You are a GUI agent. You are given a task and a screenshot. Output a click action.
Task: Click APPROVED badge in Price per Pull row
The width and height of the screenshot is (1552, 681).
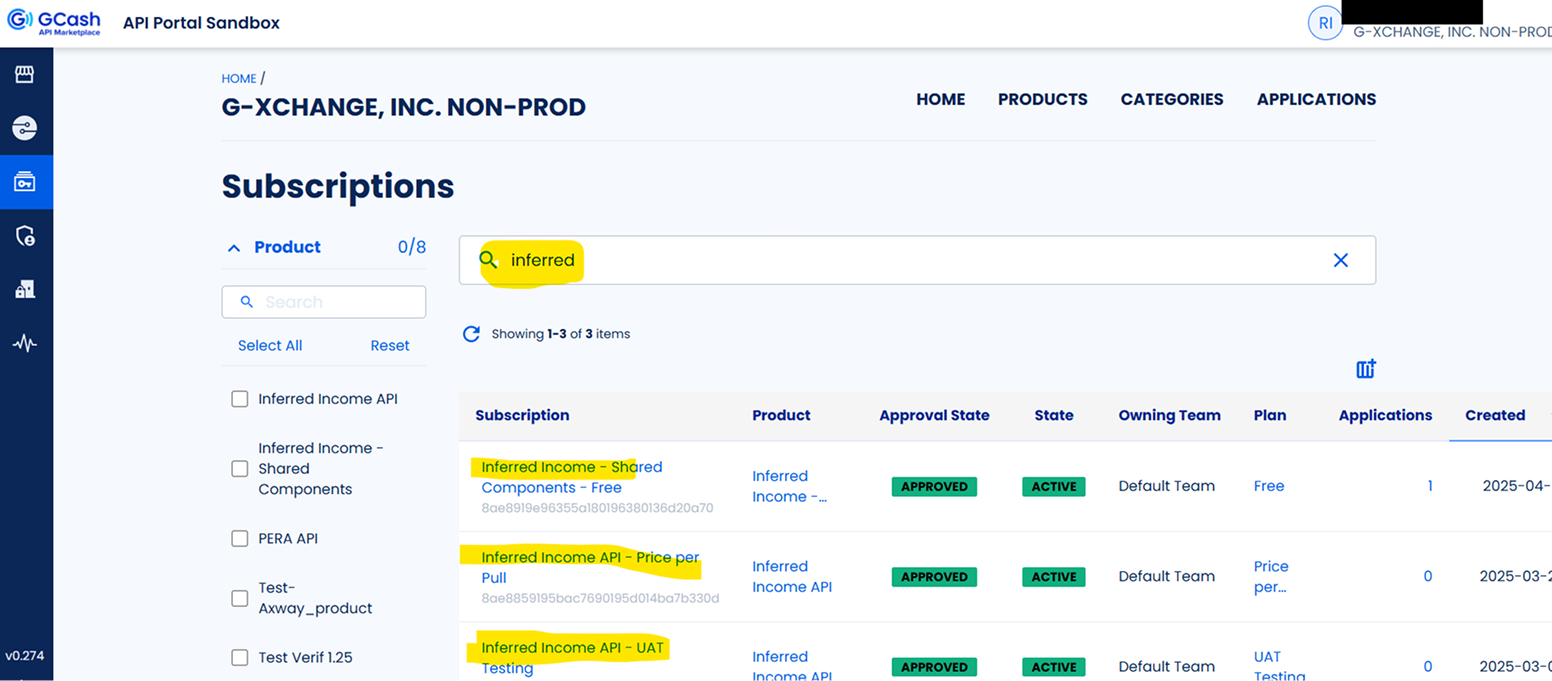tap(934, 577)
